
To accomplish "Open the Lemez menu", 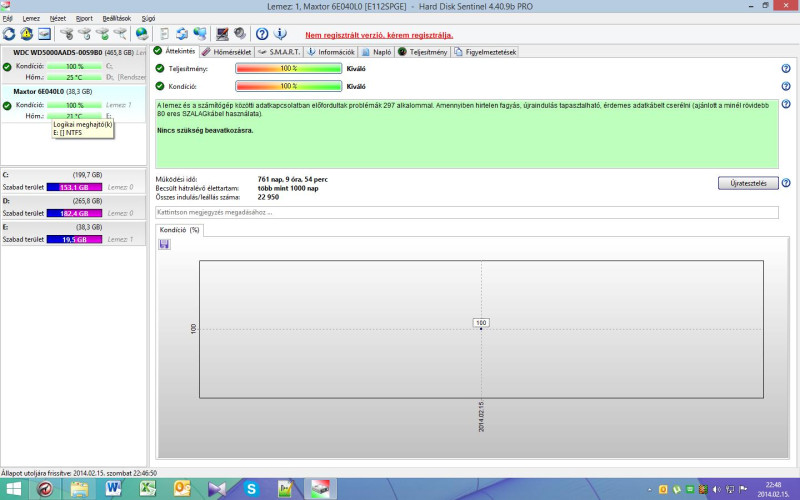I will pyautogui.click(x=31, y=18).
